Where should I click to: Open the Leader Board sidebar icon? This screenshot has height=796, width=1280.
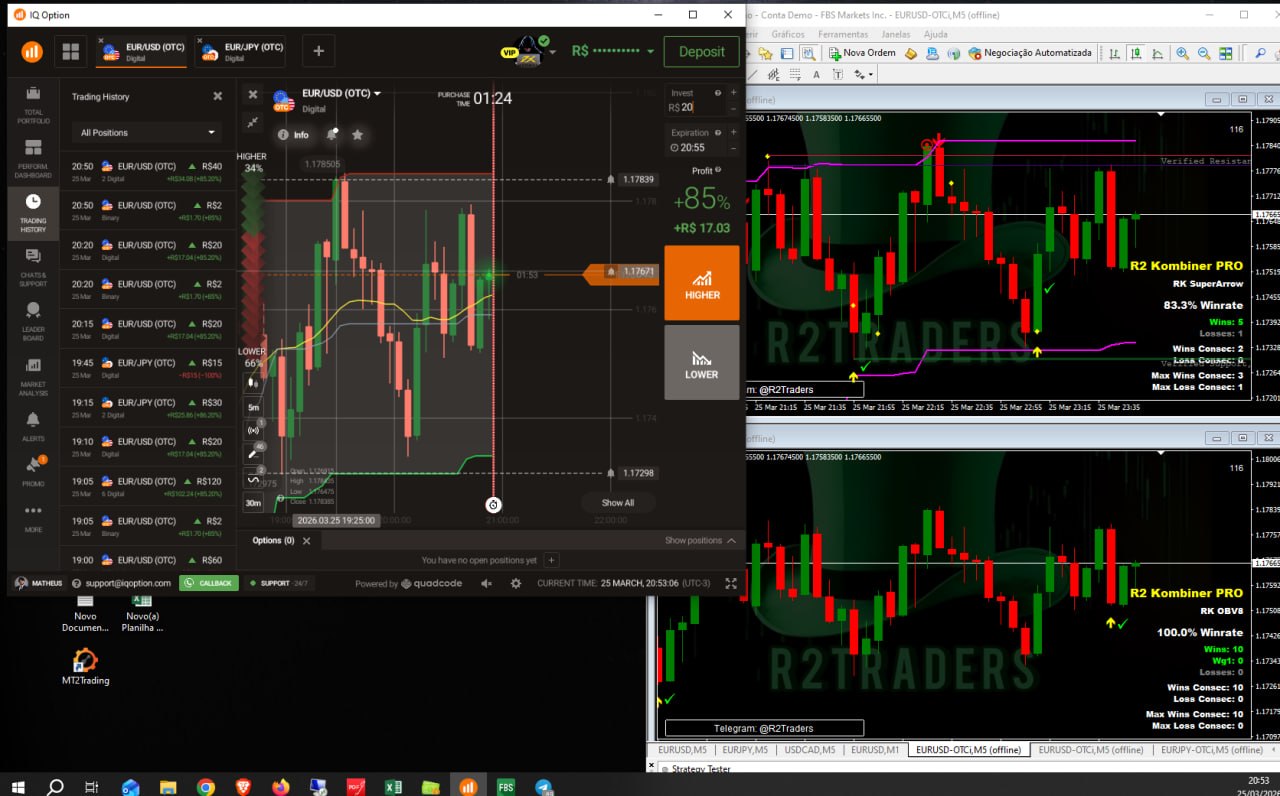[33, 322]
